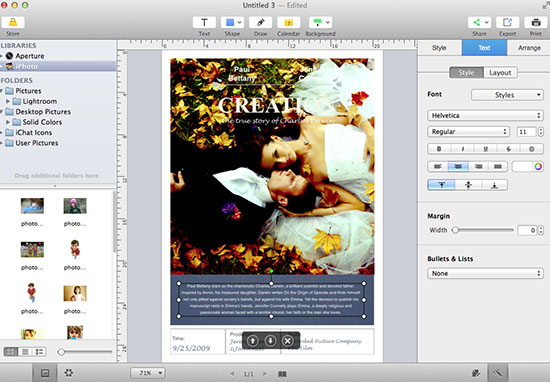The width and height of the screenshot is (550, 382).
Task: Click the outline text style button
Action: click(531, 149)
